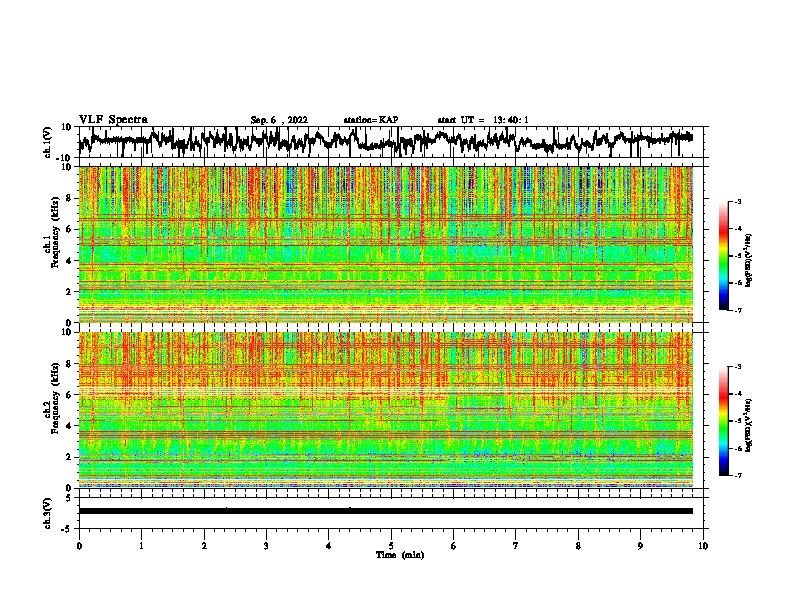Click the "station=KAP" label
792x612 pixels.
point(371,120)
